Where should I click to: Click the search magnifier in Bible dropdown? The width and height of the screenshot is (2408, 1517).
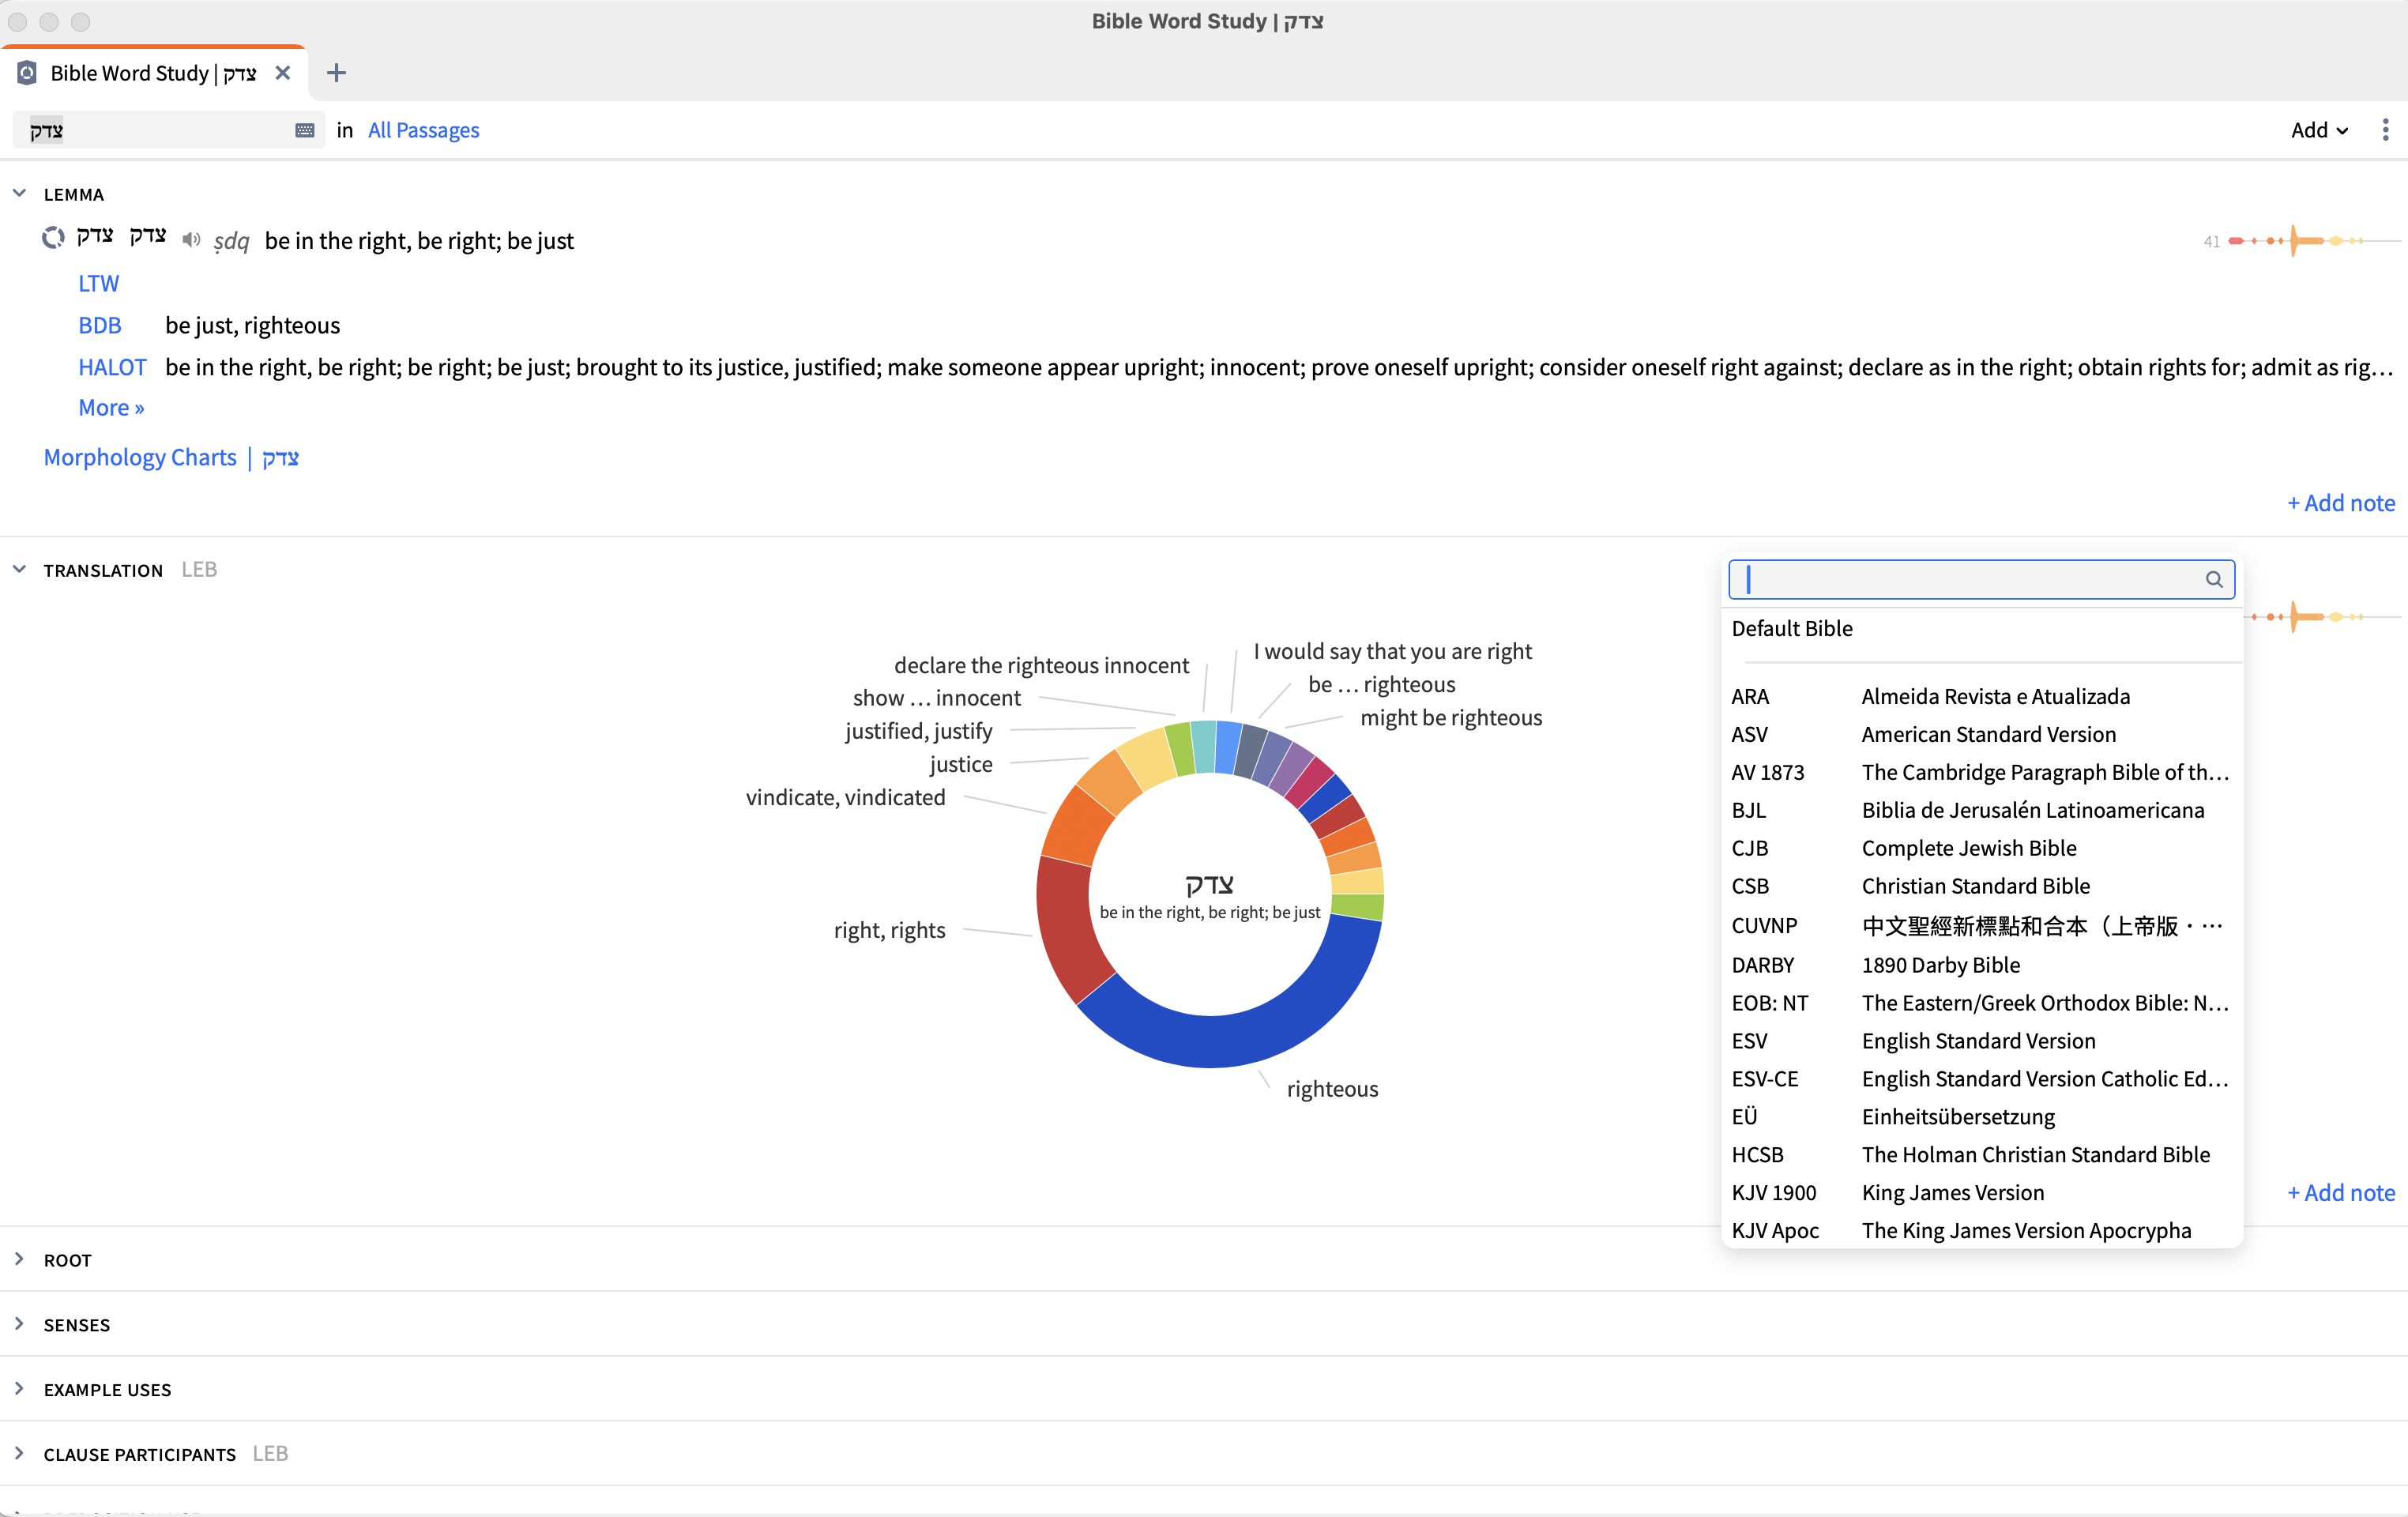[2213, 580]
